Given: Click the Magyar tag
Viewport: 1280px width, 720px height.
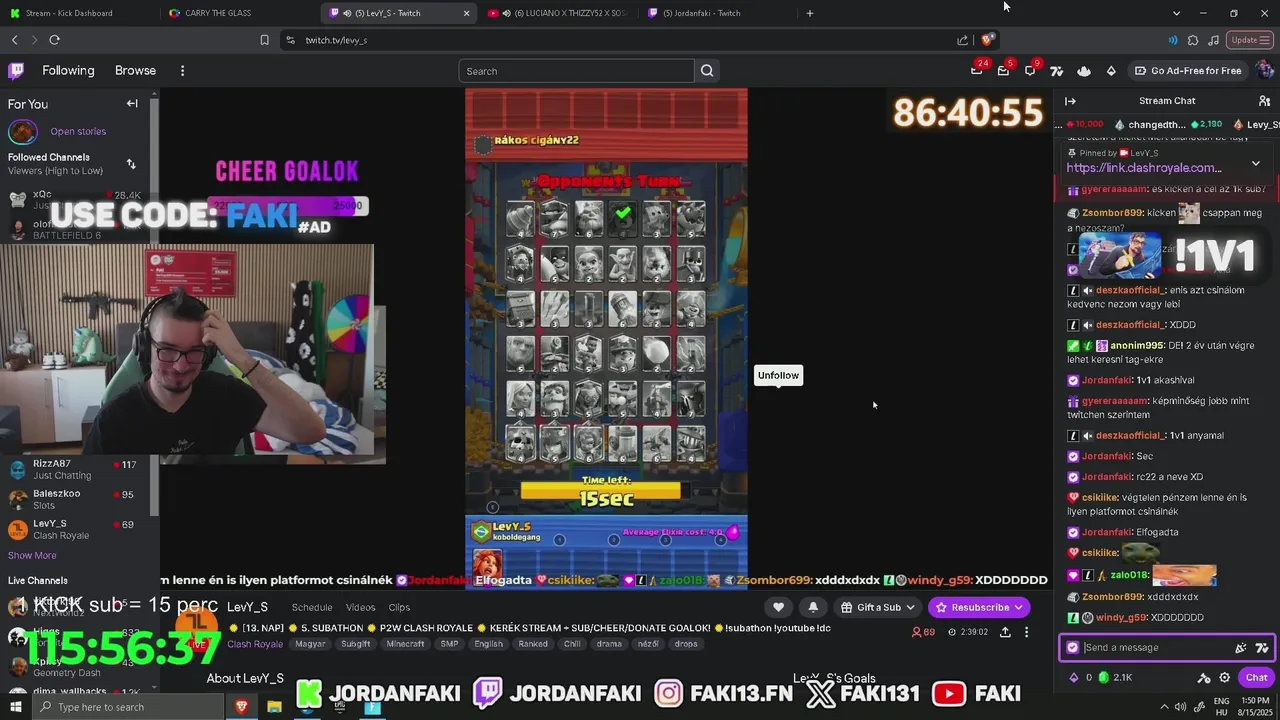Looking at the screenshot, I should (x=310, y=644).
